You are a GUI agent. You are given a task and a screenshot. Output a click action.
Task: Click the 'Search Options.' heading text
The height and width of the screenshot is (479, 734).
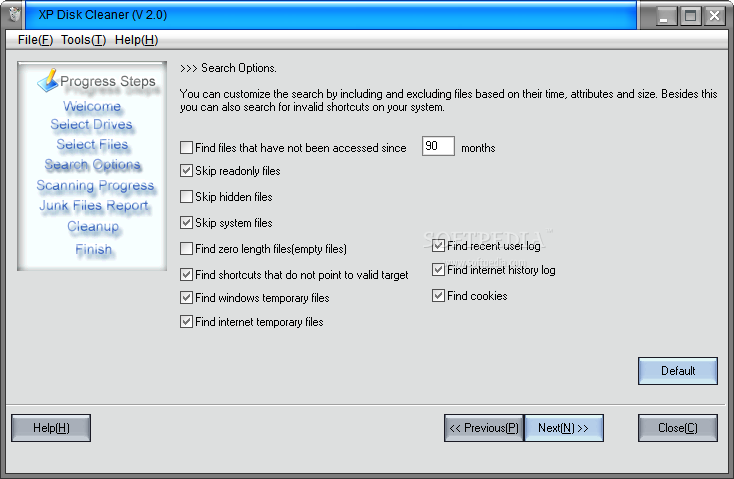pyautogui.click(x=239, y=68)
